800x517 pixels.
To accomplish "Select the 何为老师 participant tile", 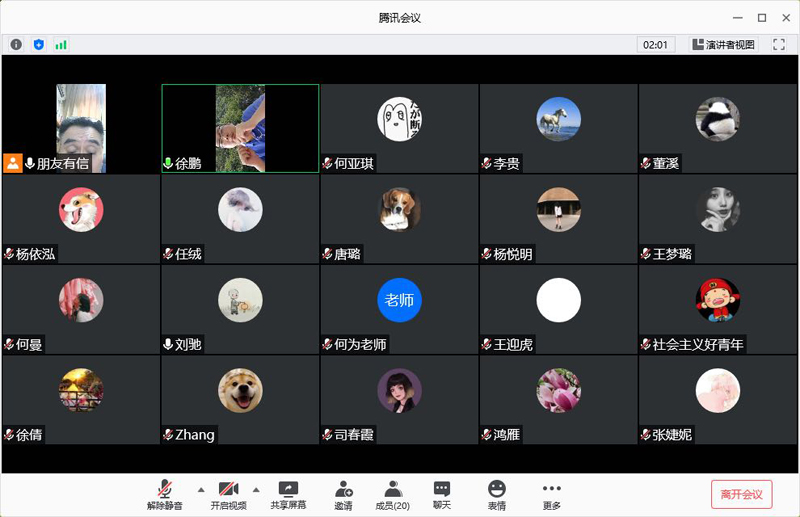I will tap(399, 309).
